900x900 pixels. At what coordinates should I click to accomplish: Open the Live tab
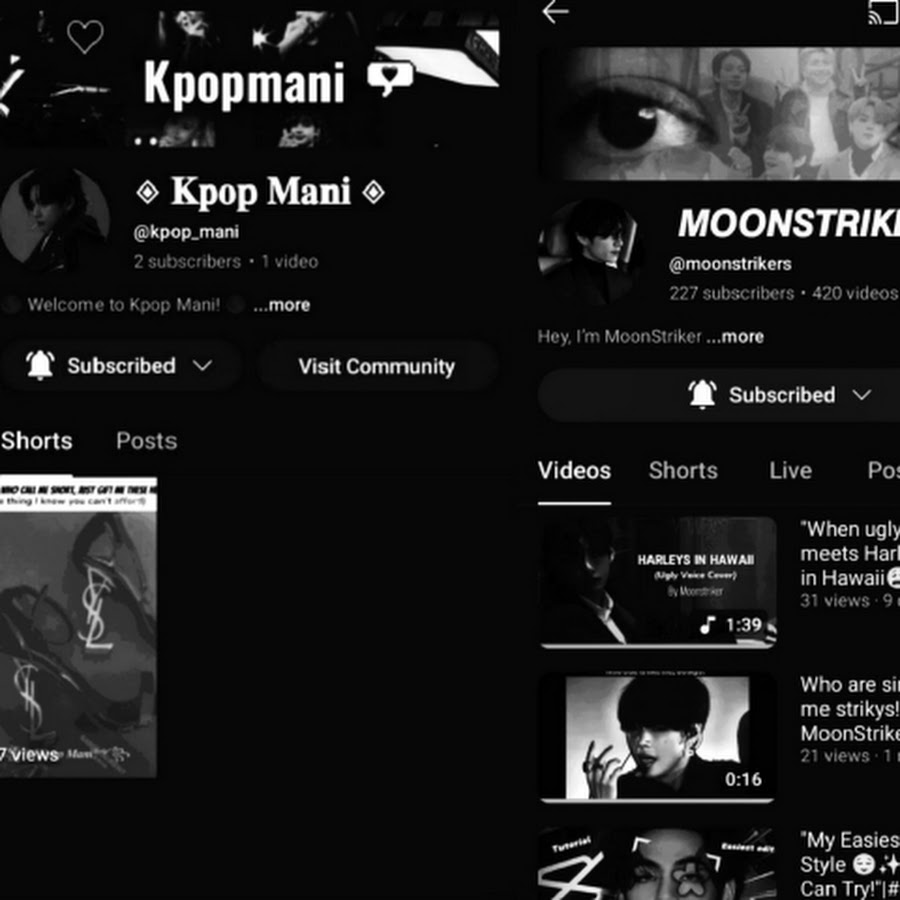pos(790,471)
